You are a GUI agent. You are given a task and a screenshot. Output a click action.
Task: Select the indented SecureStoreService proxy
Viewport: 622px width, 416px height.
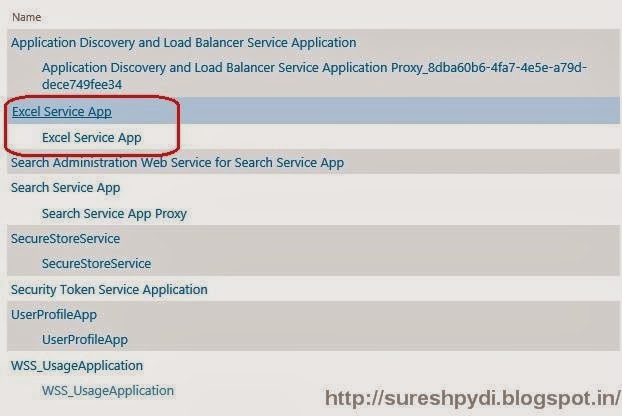tap(96, 264)
